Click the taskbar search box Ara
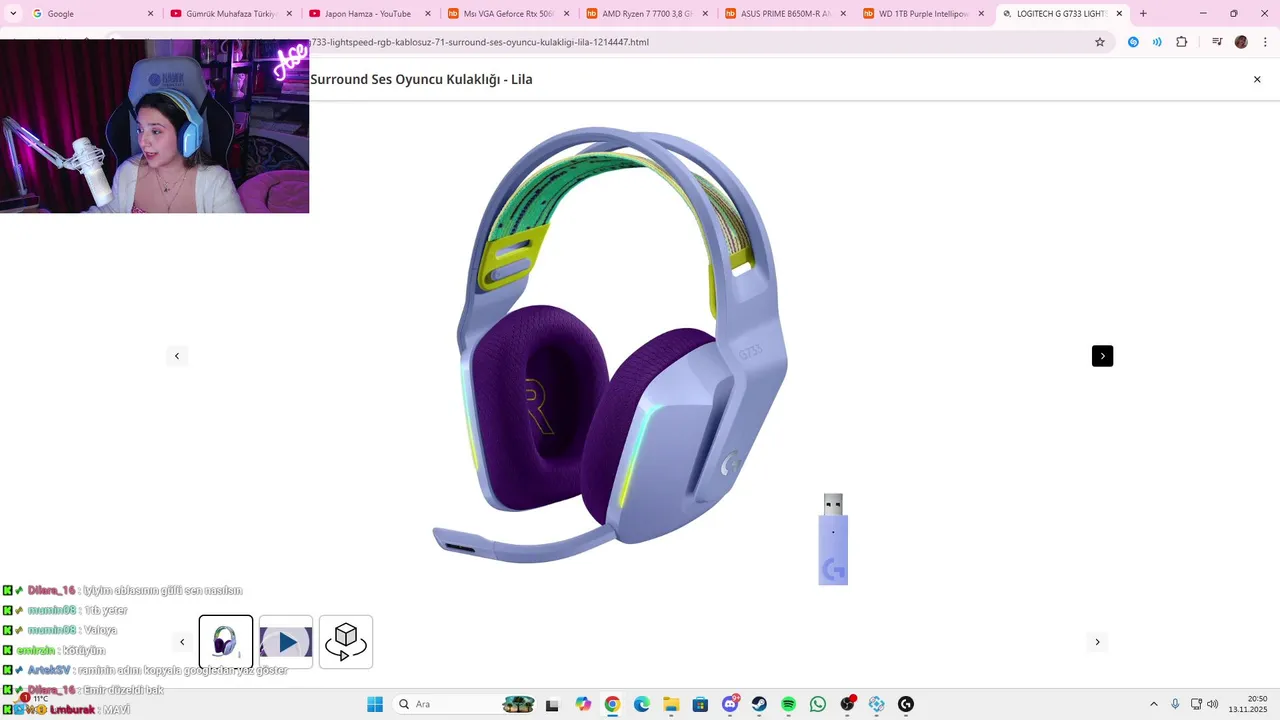This screenshot has height=720, width=1280. (x=465, y=704)
